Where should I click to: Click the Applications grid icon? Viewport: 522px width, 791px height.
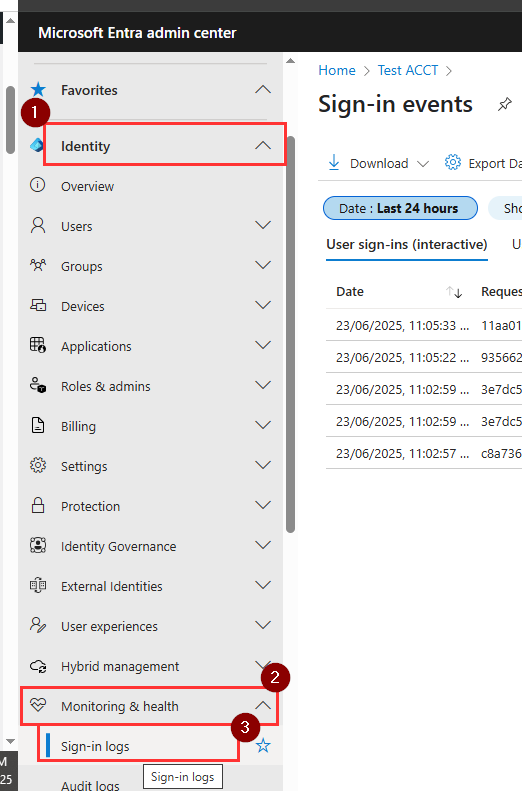[x=38, y=345]
